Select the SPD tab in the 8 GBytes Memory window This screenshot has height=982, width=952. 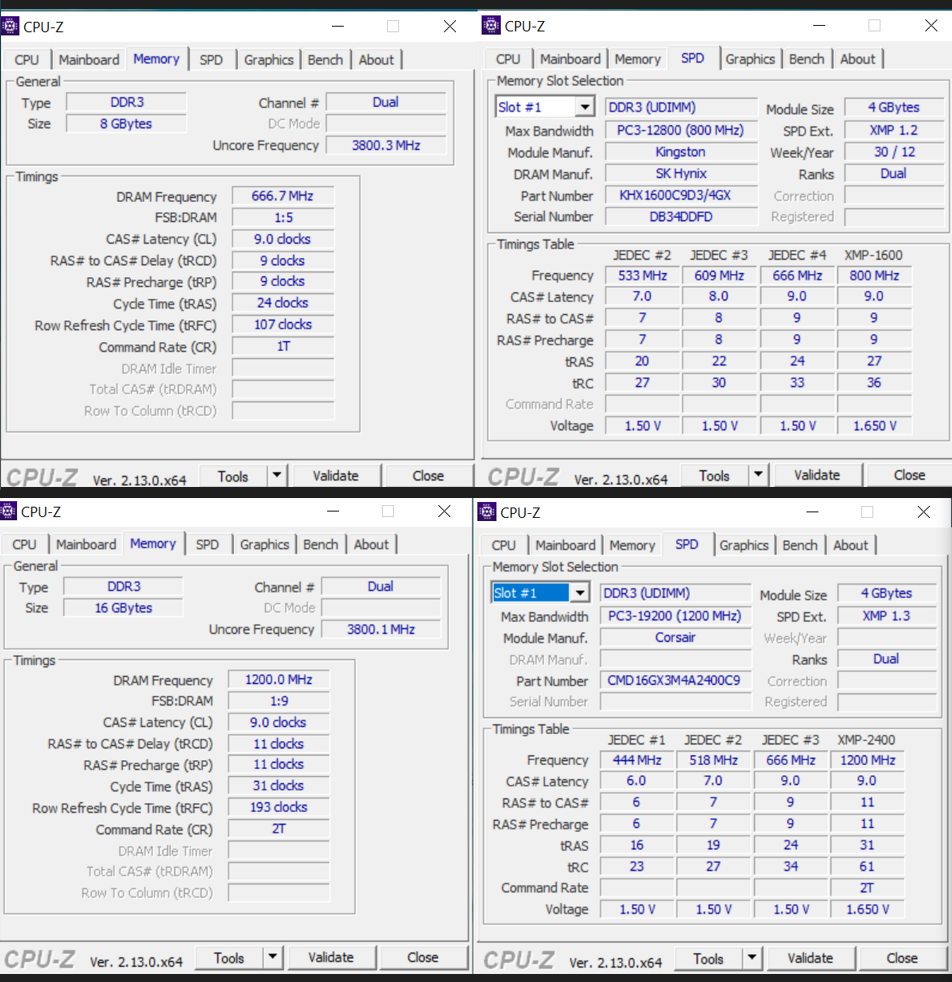211,60
